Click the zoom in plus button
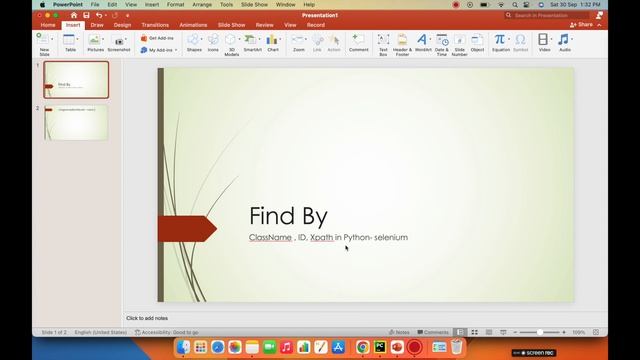 point(564,332)
